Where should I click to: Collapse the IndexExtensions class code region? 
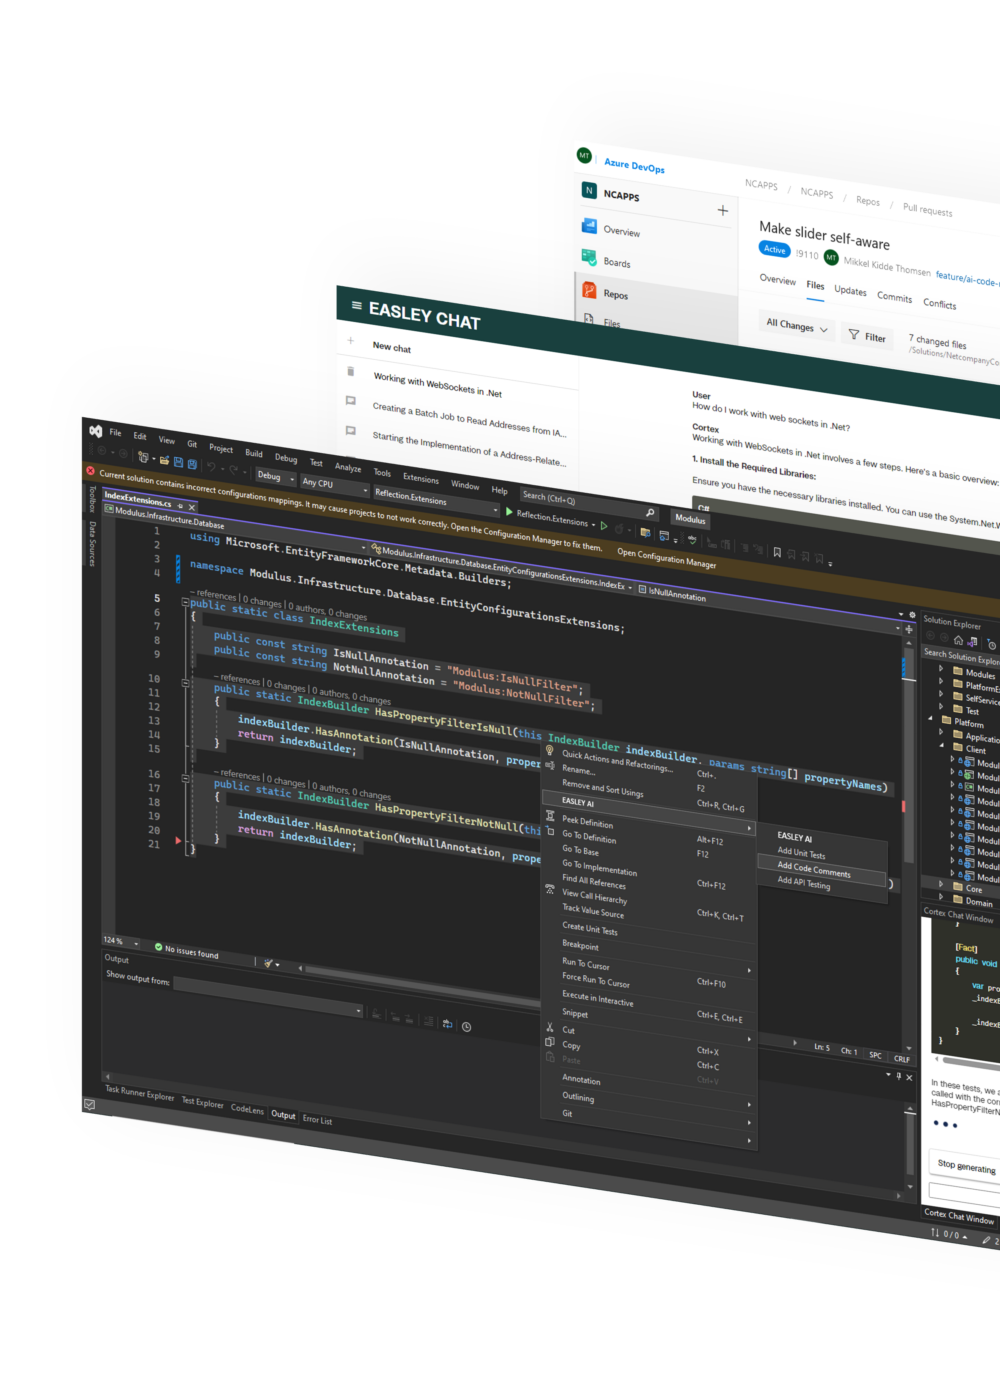pyautogui.click(x=185, y=603)
